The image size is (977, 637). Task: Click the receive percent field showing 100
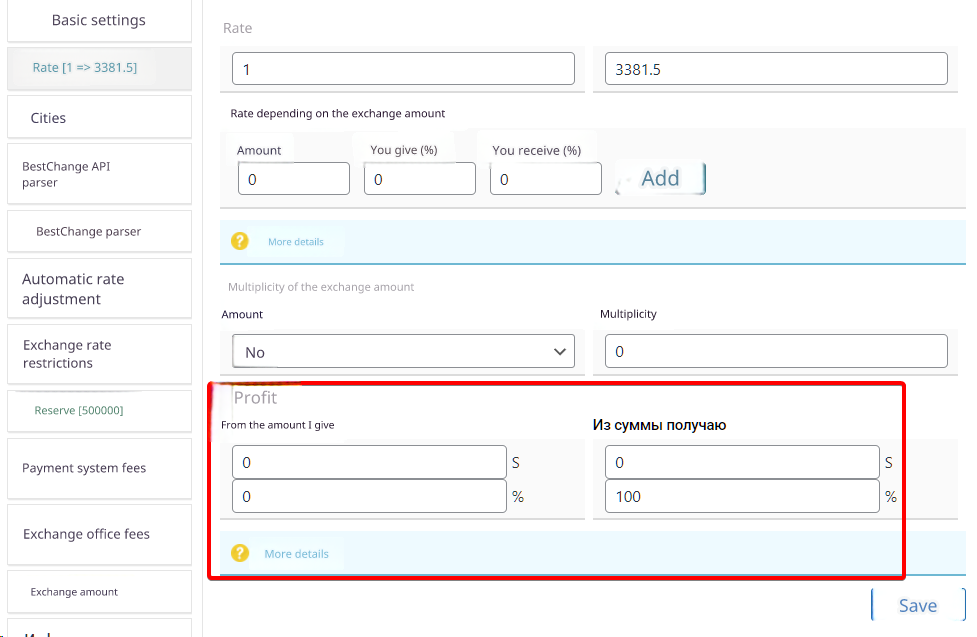tap(741, 496)
